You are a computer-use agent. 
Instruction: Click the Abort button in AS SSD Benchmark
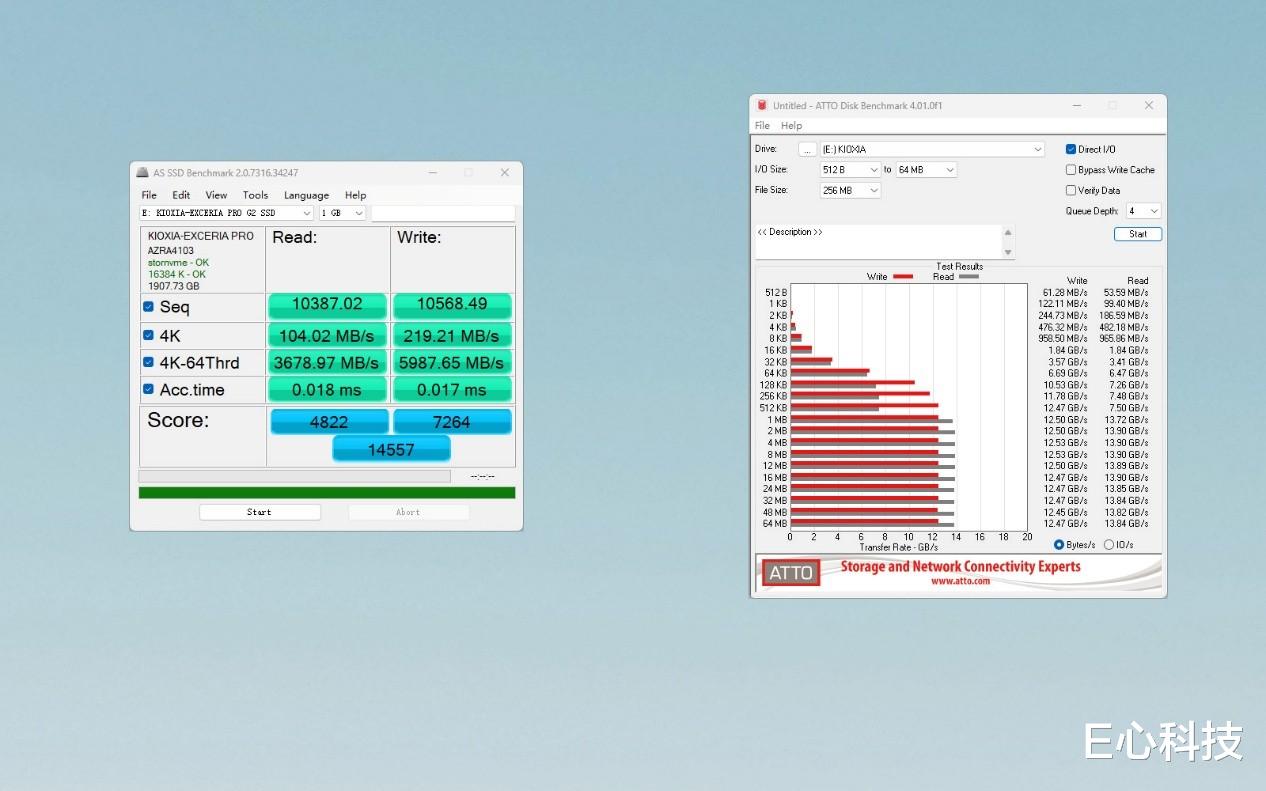pyautogui.click(x=408, y=512)
